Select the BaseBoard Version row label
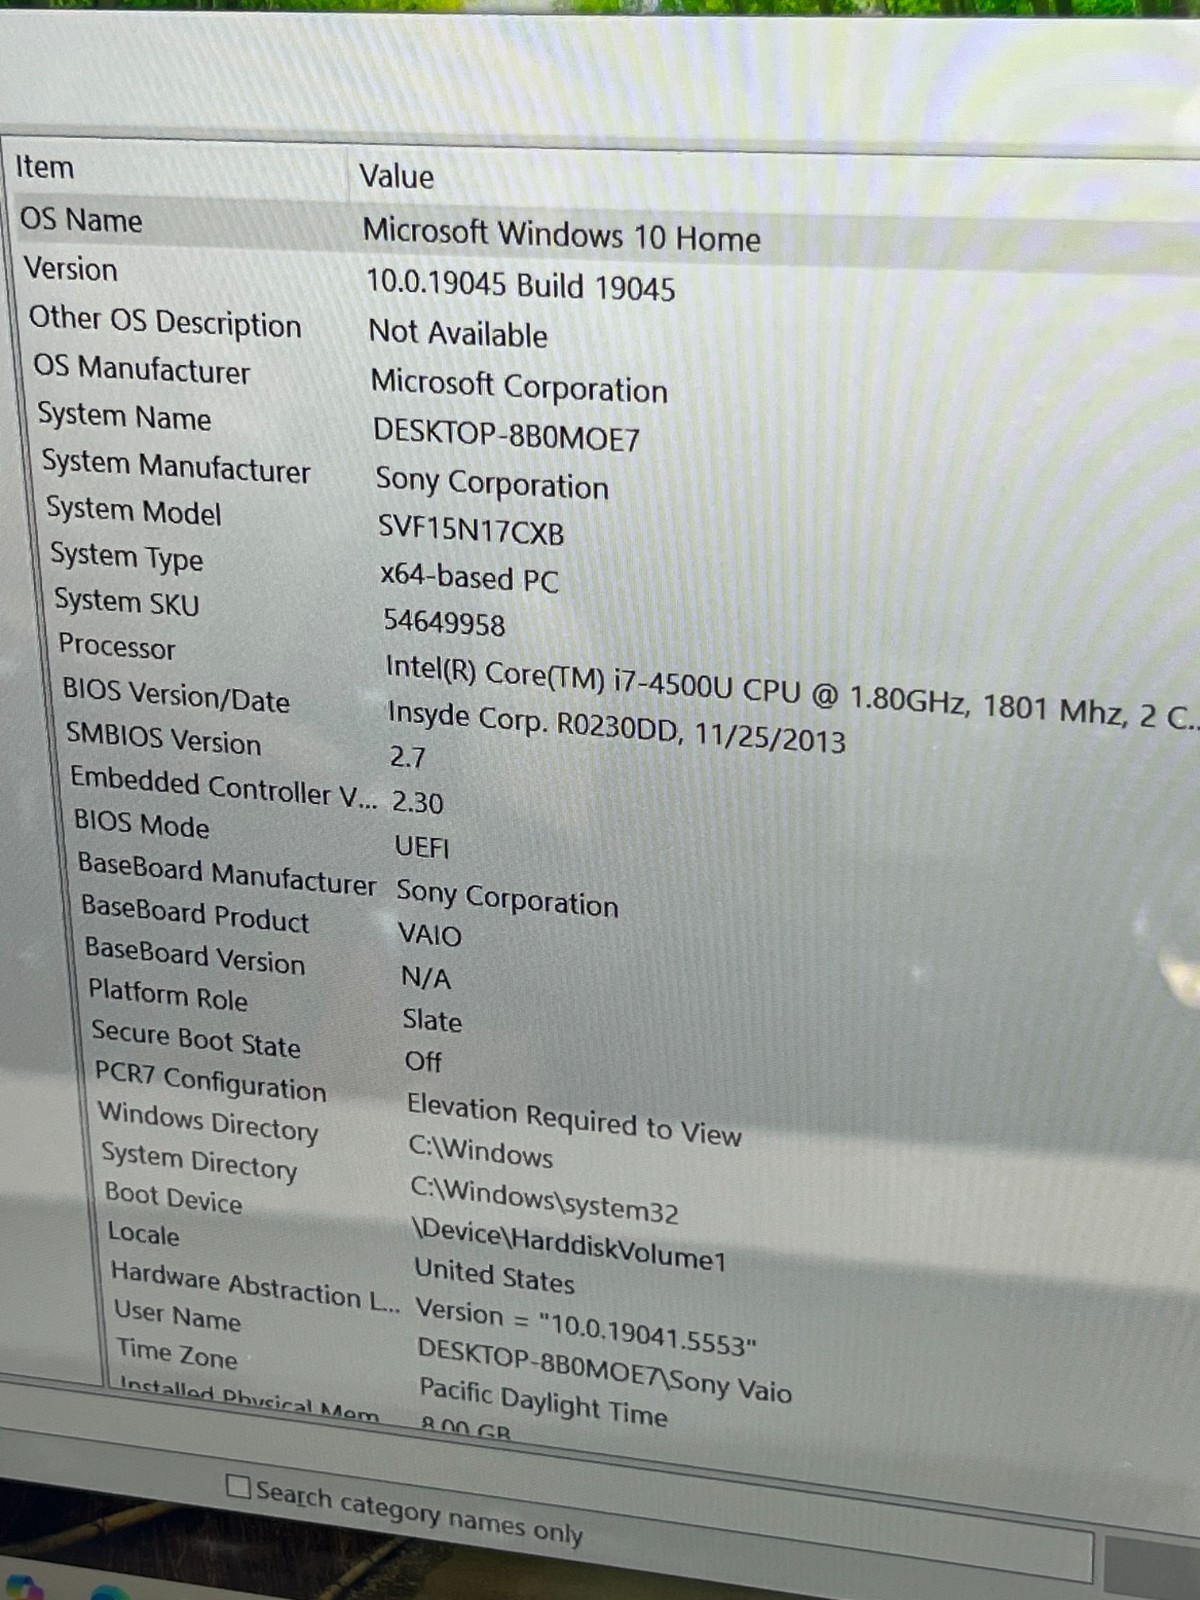The width and height of the screenshot is (1200, 1600). pyautogui.click(x=195, y=956)
